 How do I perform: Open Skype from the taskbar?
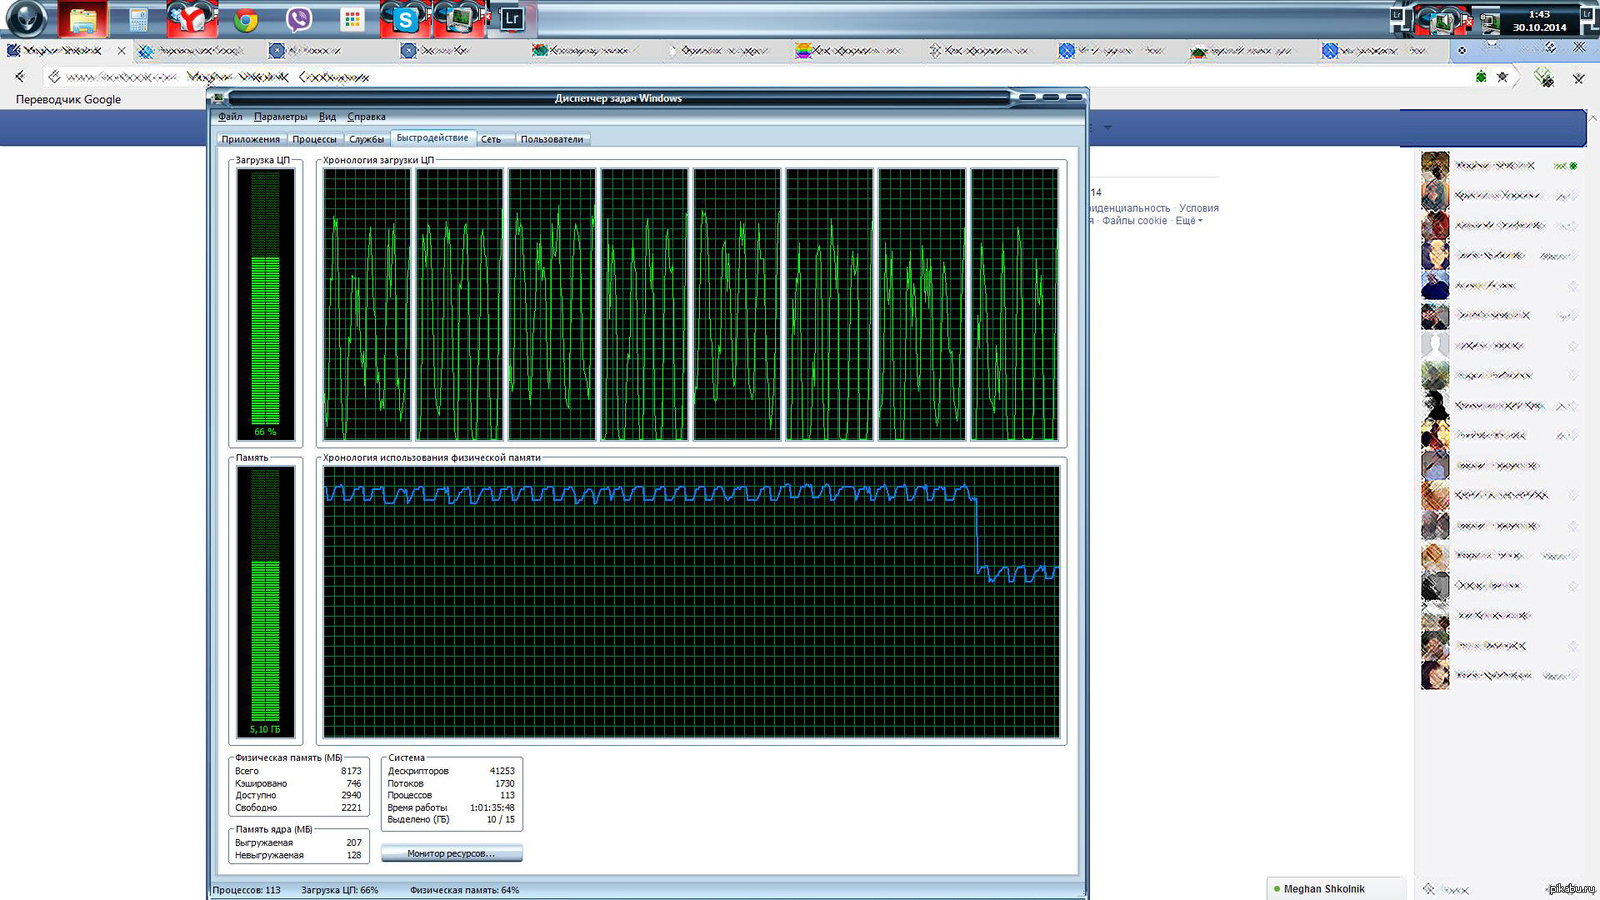405,19
